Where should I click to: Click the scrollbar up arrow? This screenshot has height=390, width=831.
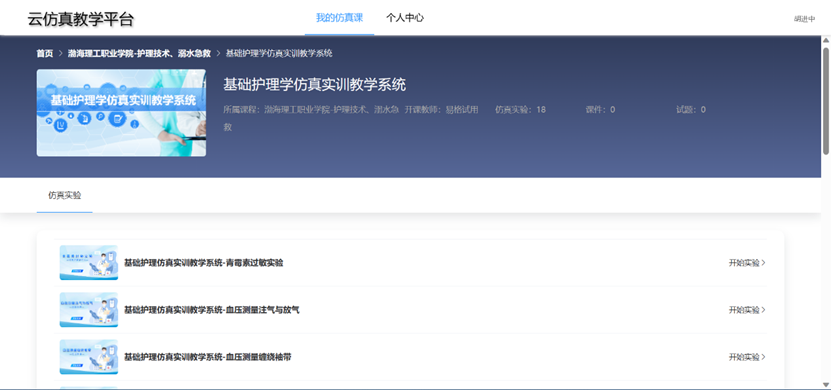(826, 40)
